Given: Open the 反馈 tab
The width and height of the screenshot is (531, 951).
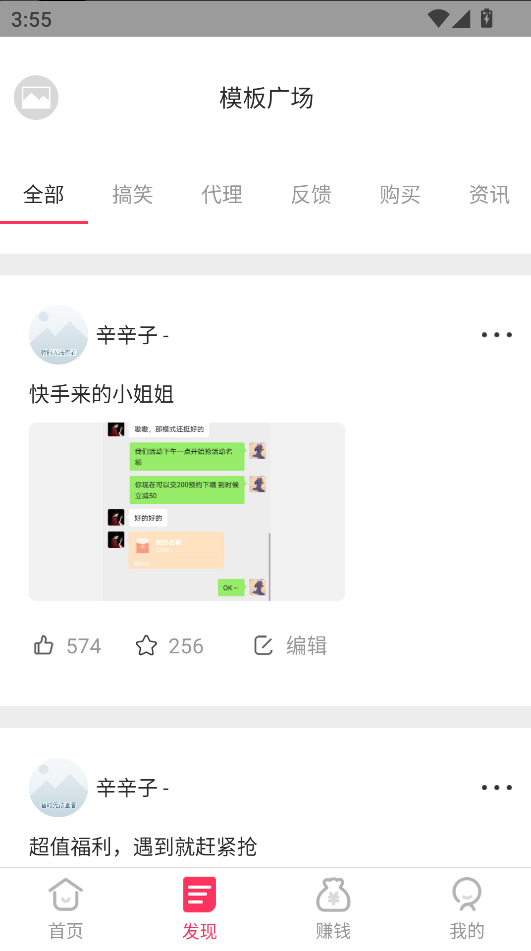Looking at the screenshot, I should tap(311, 195).
